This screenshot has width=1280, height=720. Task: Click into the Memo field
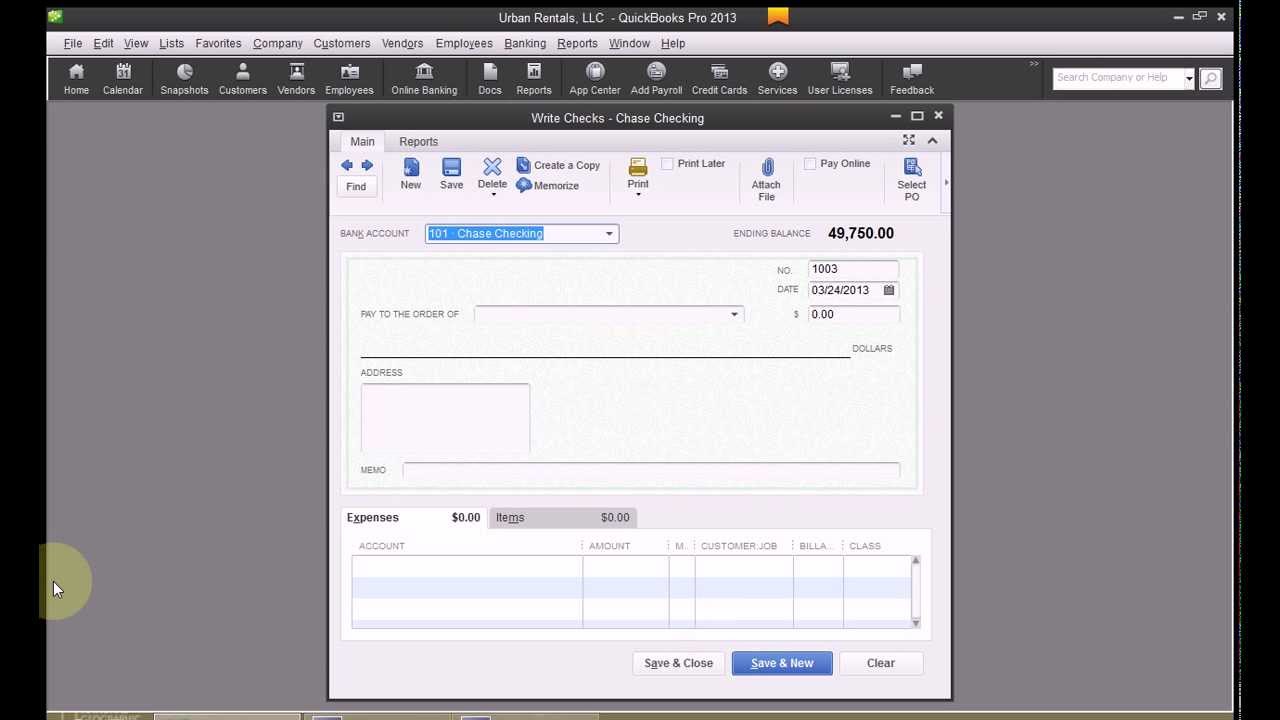(x=651, y=470)
